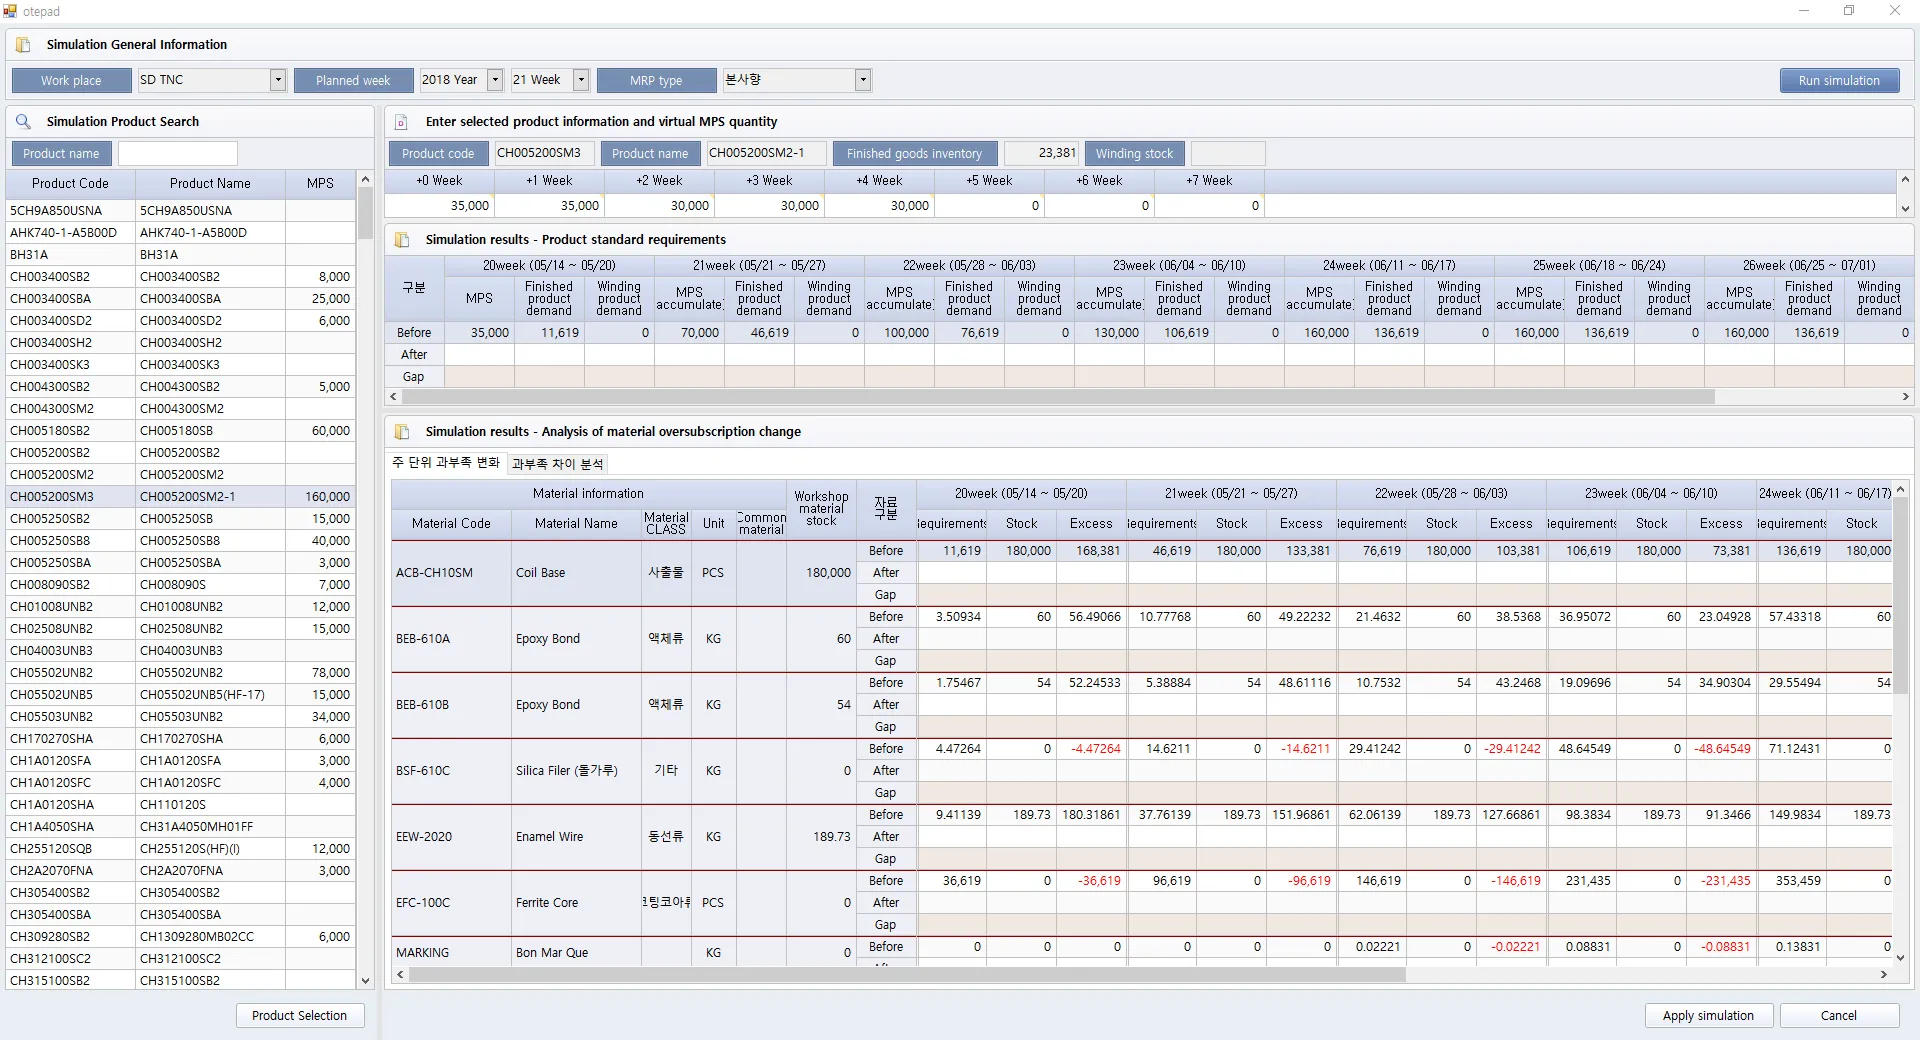
Task: Open the MRP type dropdown
Action: 863,80
